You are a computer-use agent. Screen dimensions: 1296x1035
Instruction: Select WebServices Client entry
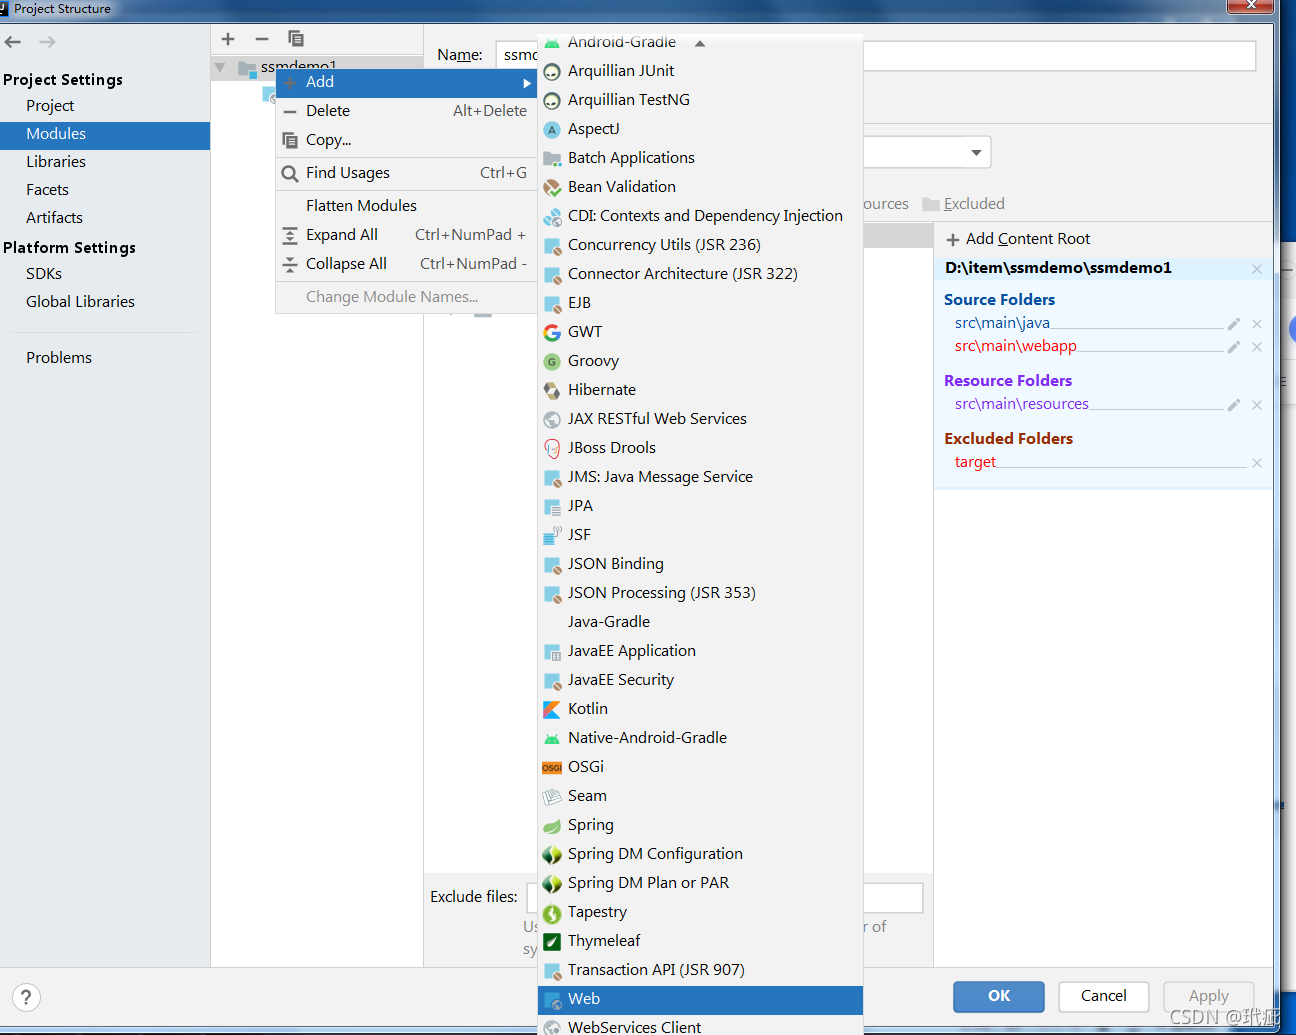[x=700, y=1027]
